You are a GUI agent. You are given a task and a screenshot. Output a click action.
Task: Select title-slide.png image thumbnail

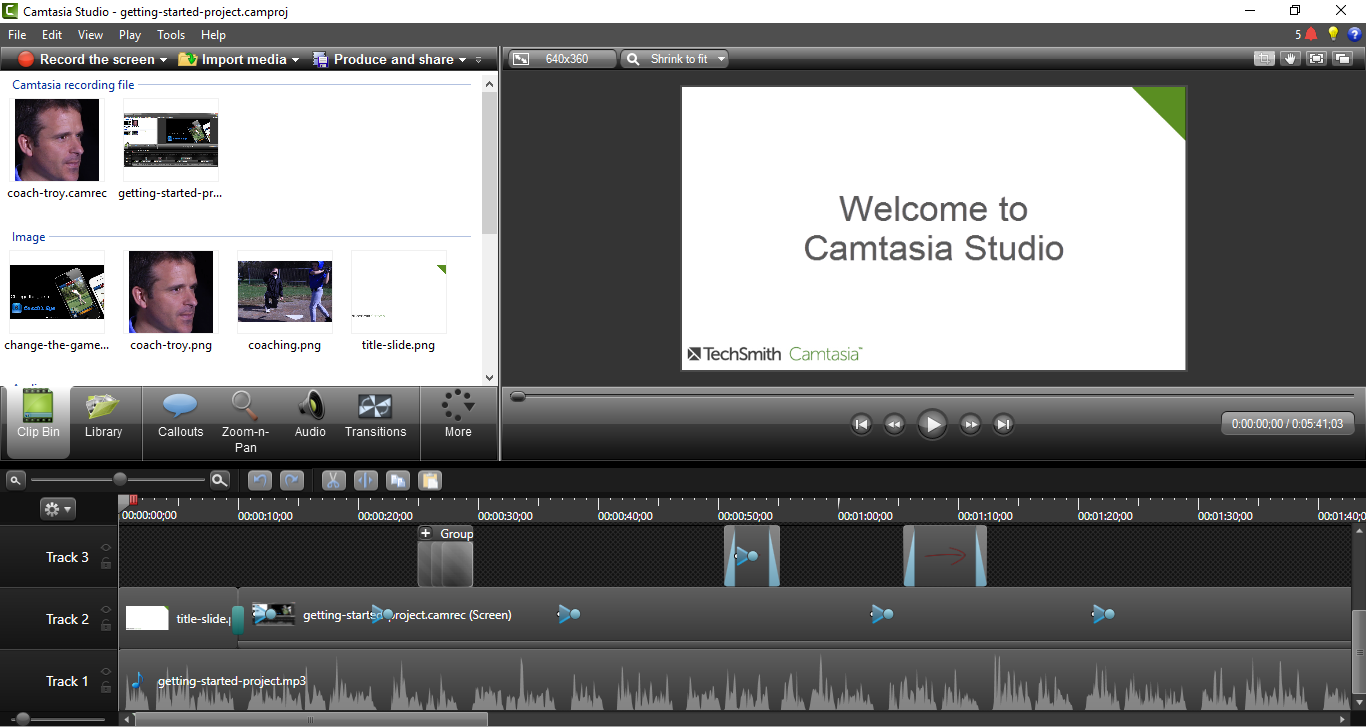click(399, 292)
